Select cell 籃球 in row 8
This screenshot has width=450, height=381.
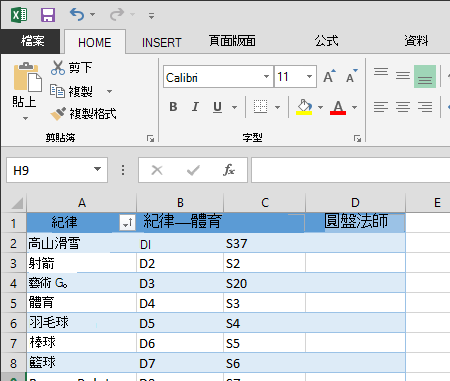(82, 363)
